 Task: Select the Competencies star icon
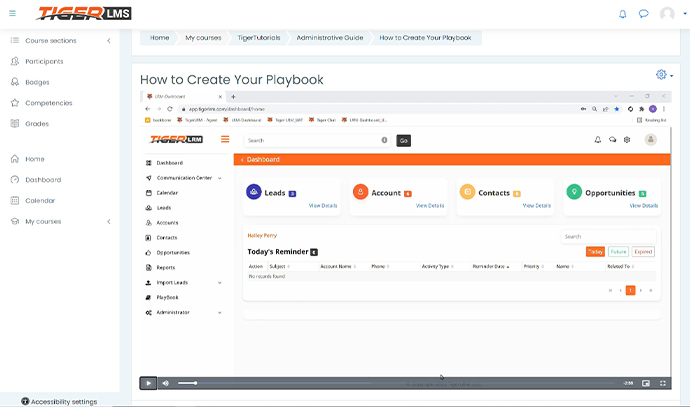(15, 103)
